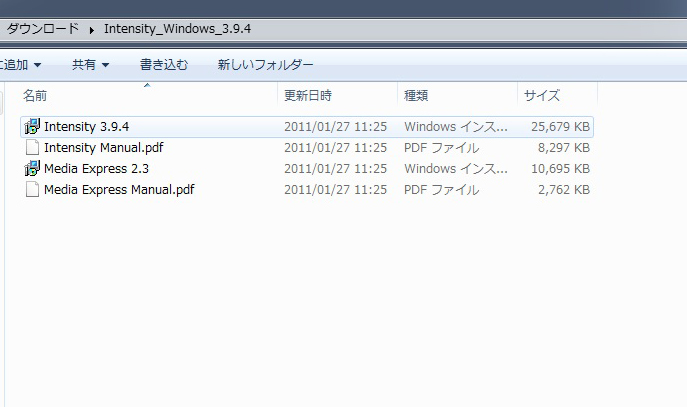Click the size 25,679 KB
This screenshot has width=687, height=407.
(x=560, y=127)
